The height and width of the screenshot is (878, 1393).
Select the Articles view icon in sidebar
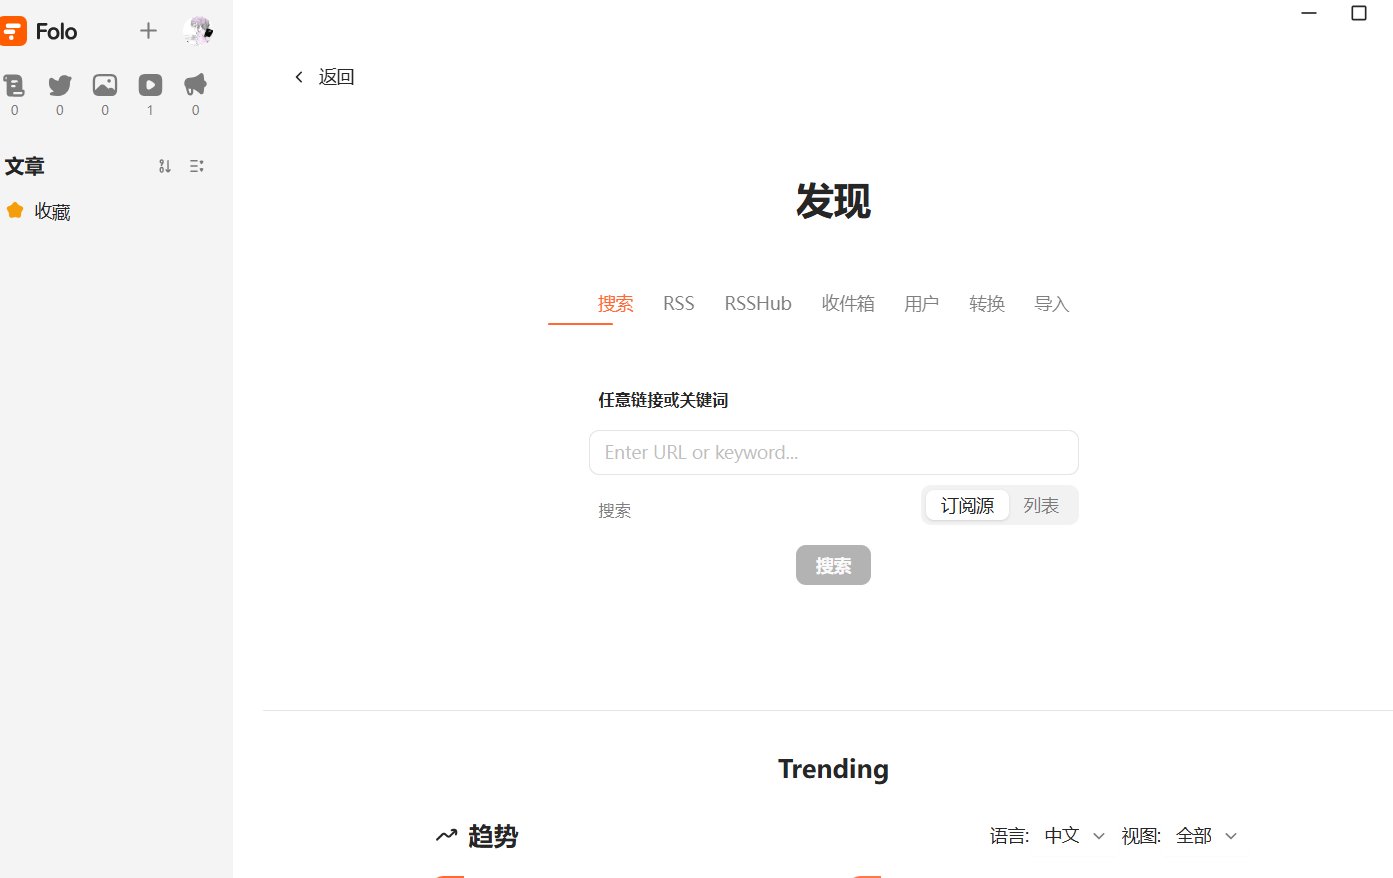point(14,86)
